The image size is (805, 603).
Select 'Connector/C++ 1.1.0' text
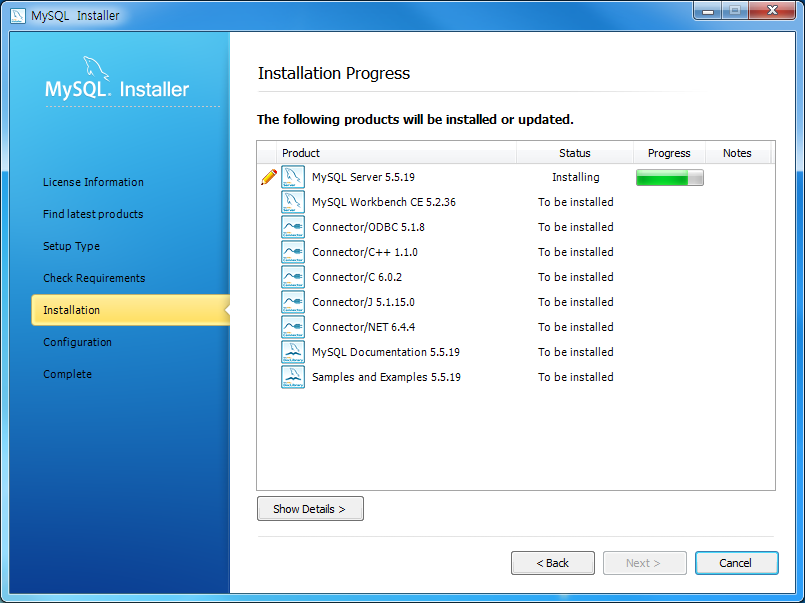[365, 252]
